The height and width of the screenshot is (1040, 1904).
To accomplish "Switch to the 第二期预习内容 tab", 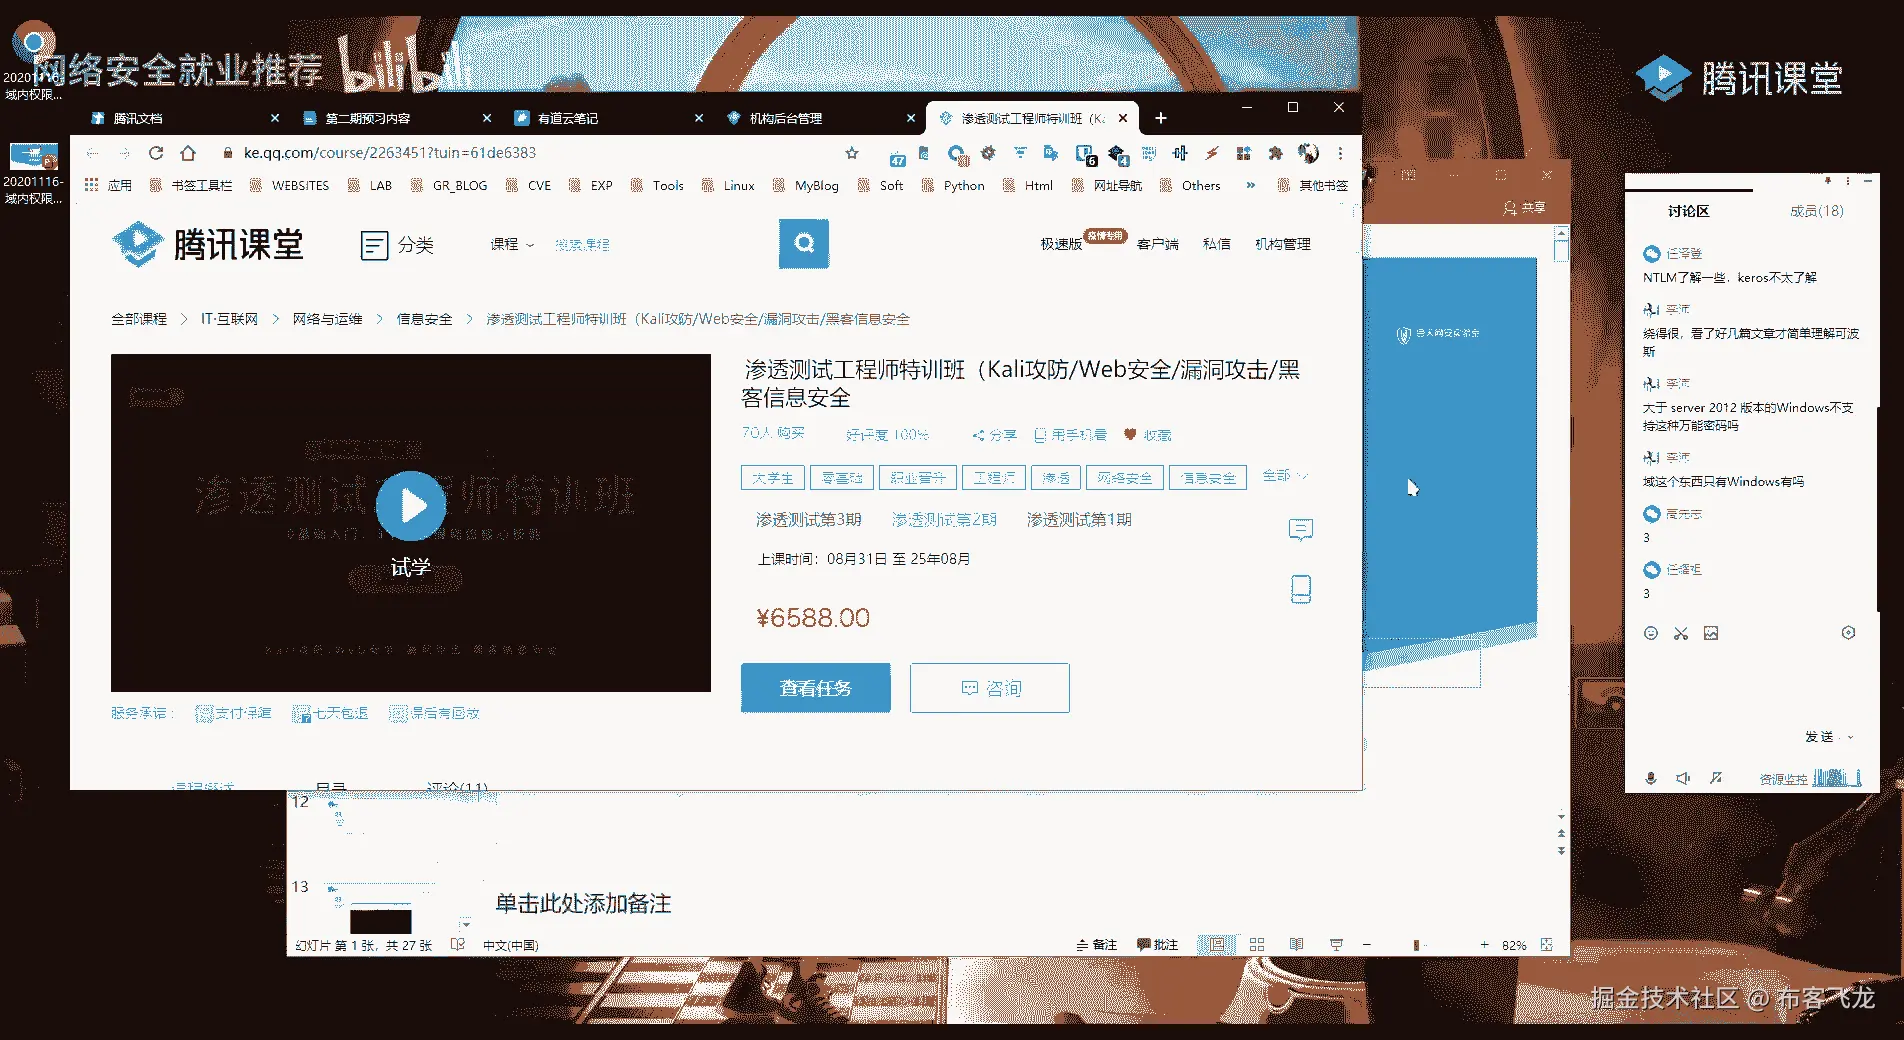I will (x=396, y=118).
